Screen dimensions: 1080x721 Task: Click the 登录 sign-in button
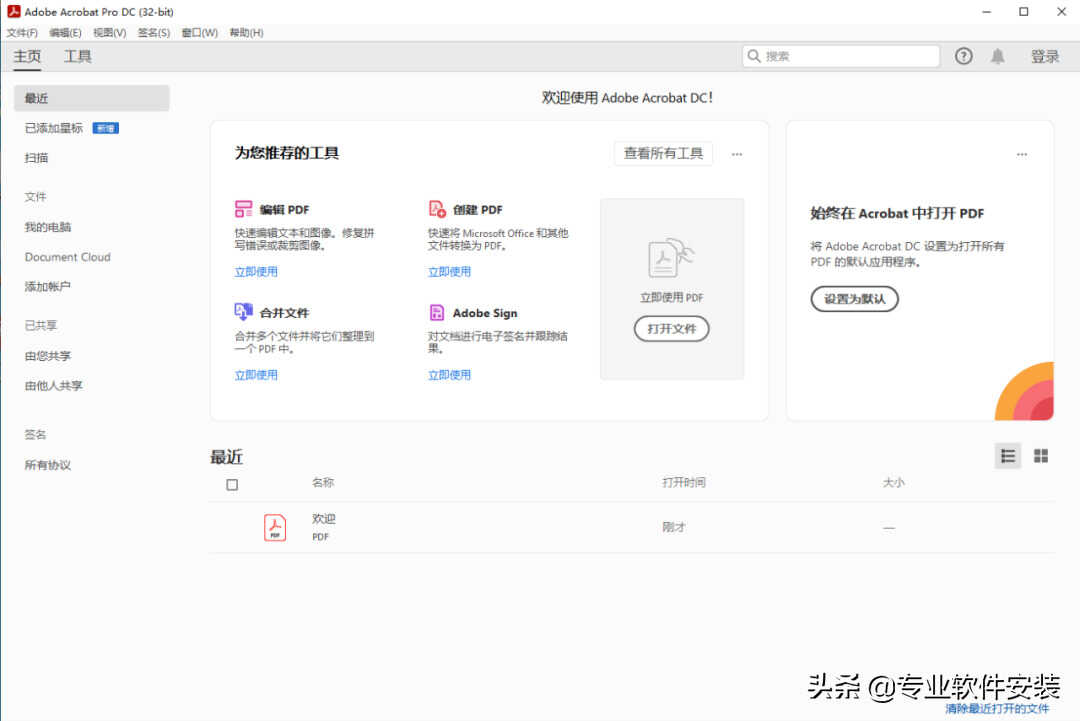click(x=1045, y=56)
